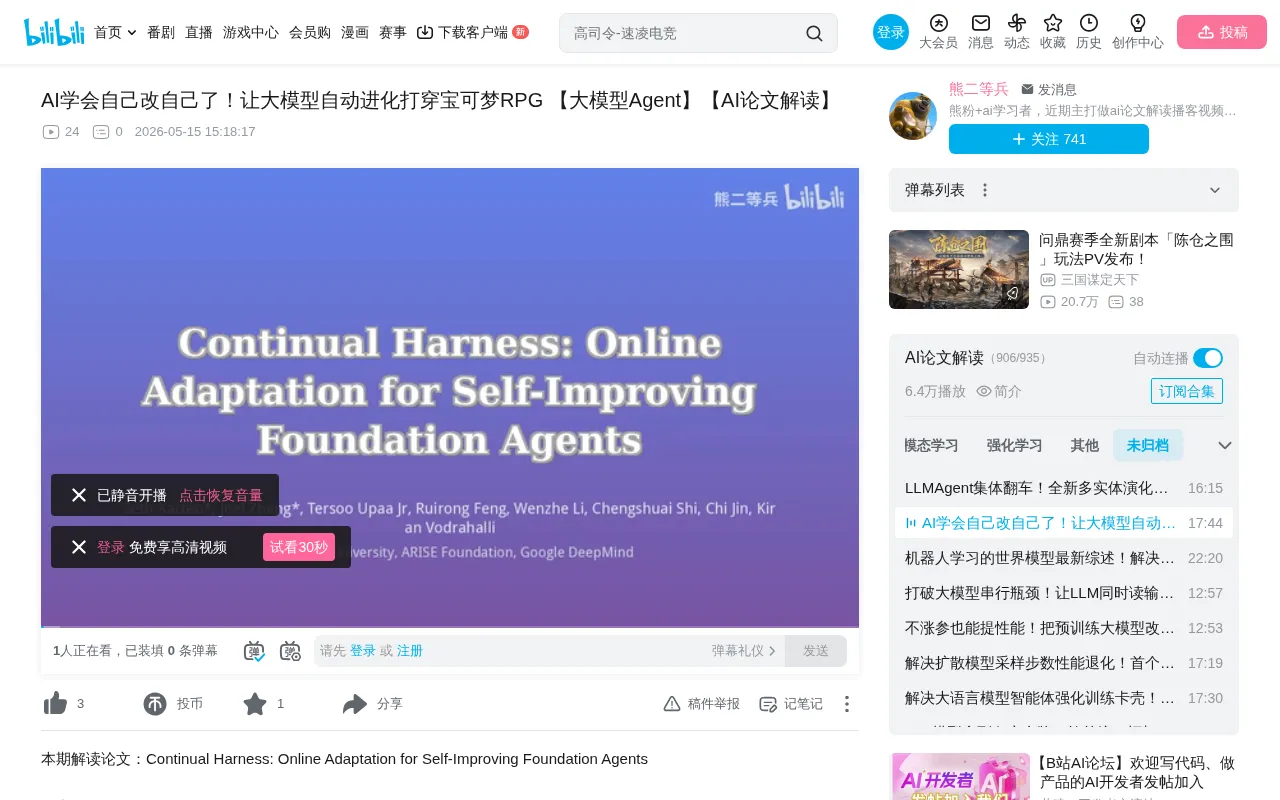Switch to 其他 tab
The image size is (1280, 800).
pos(1084,445)
